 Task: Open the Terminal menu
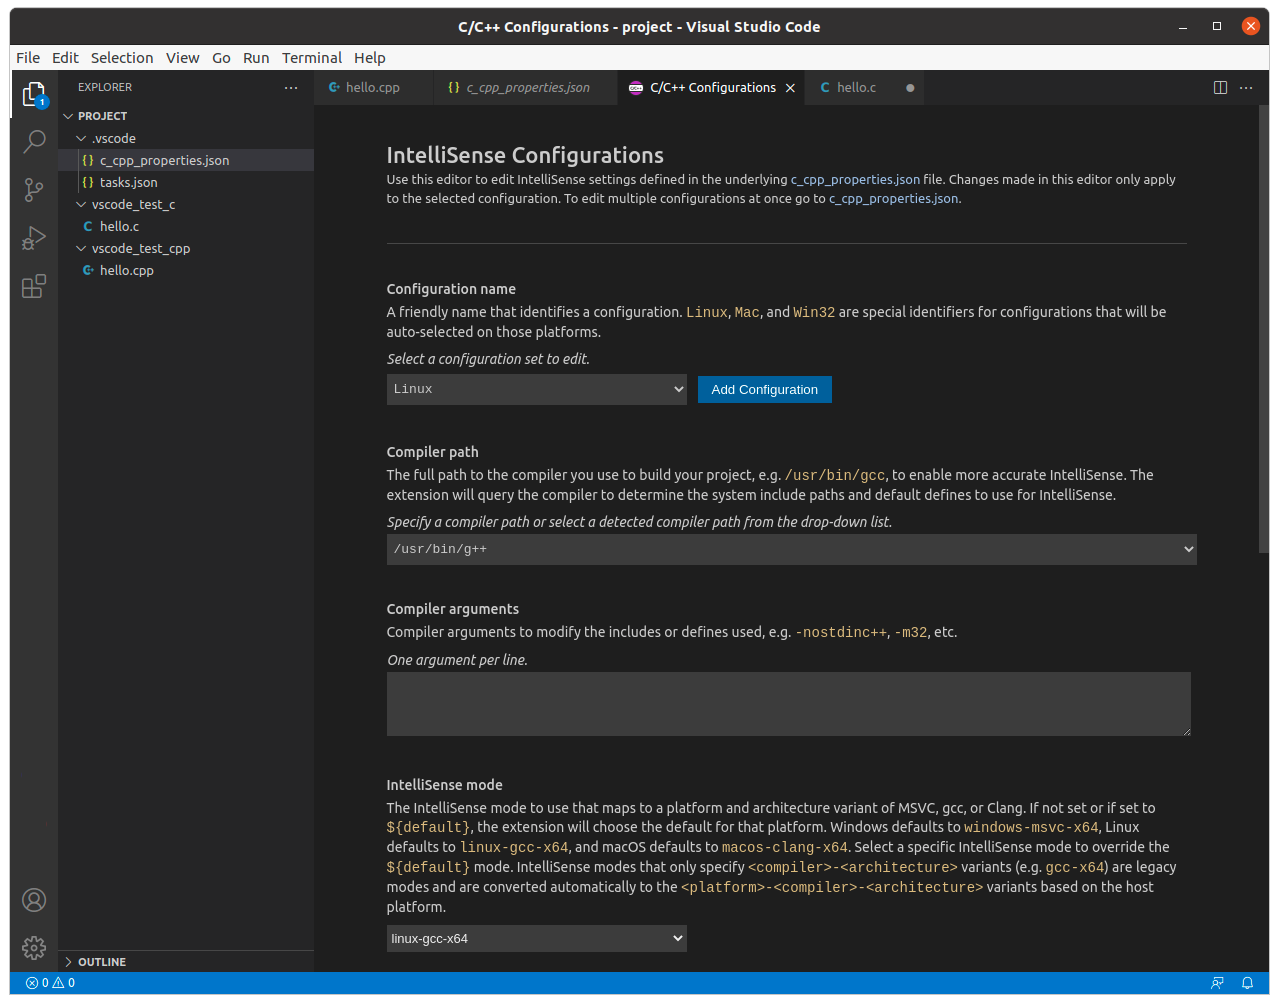[x=312, y=58]
